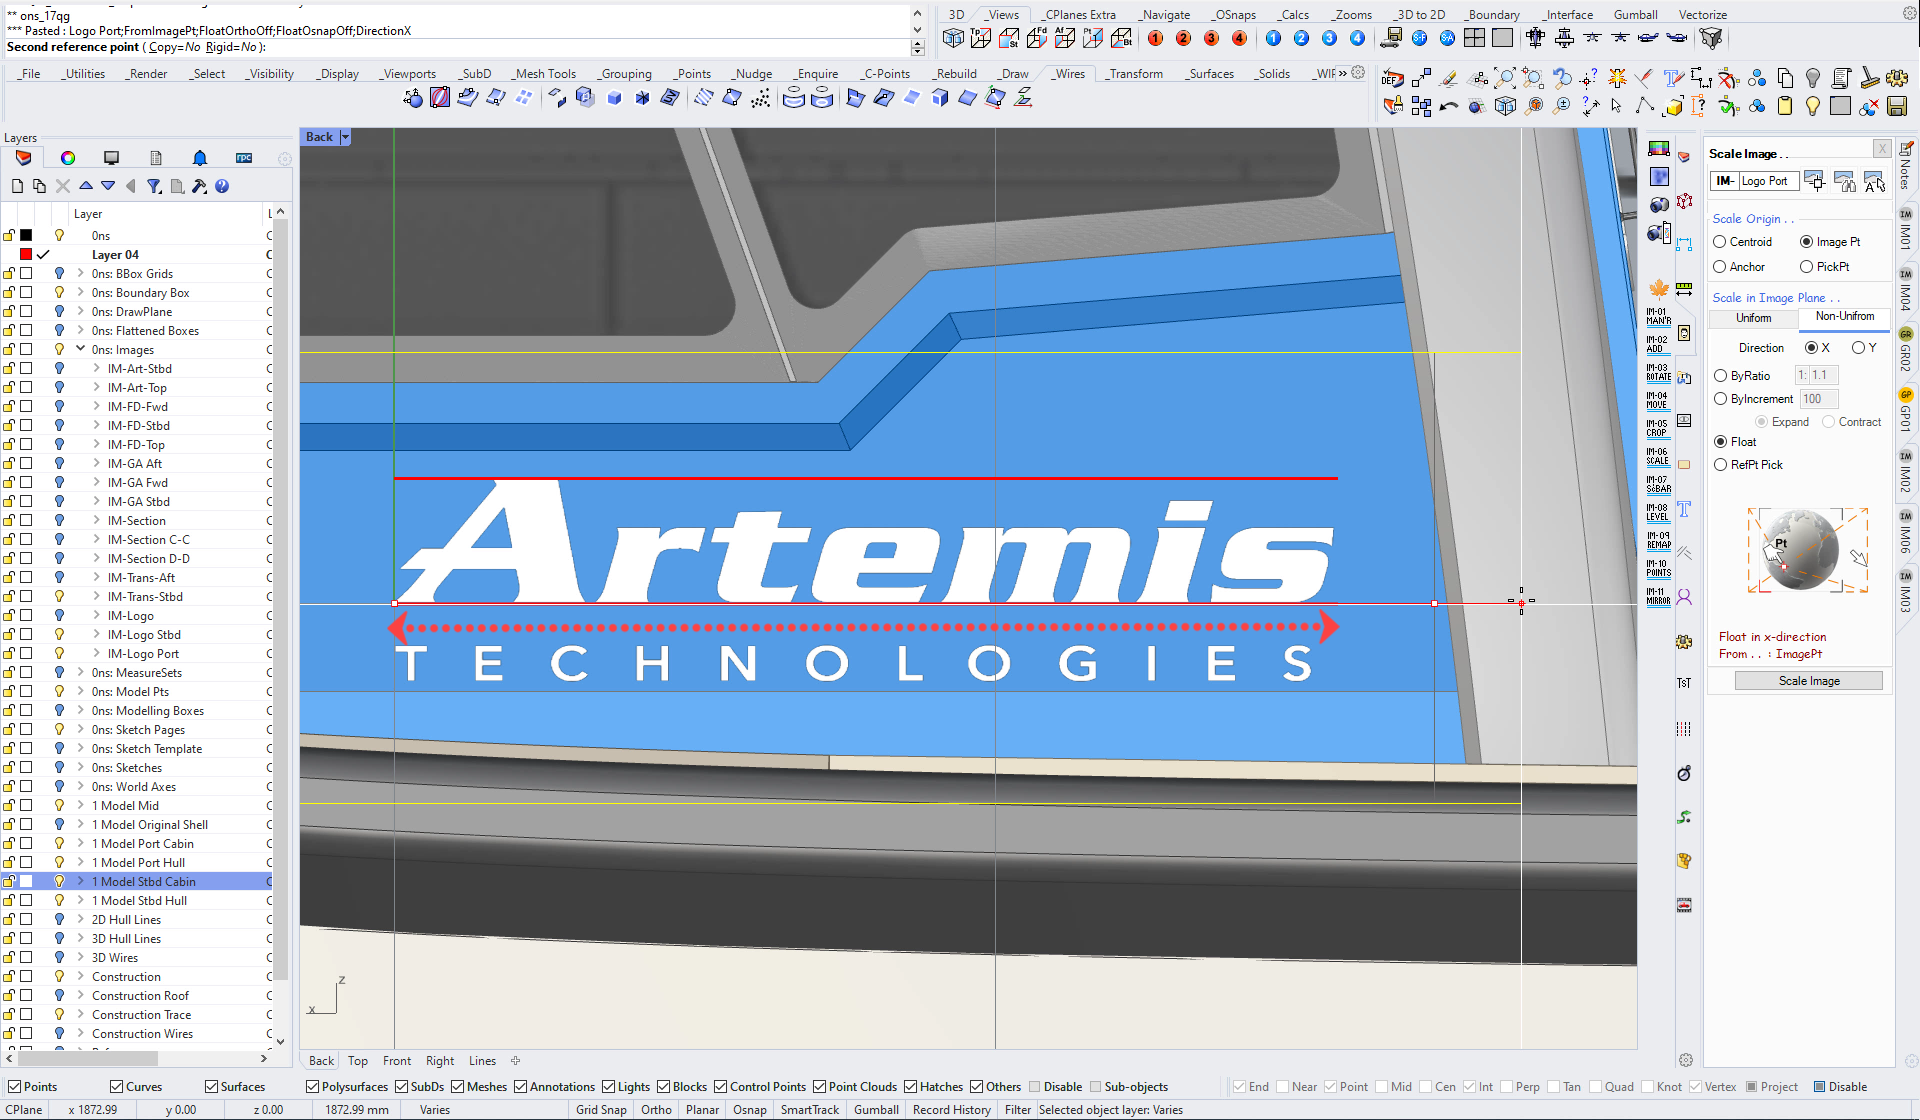This screenshot has height=1120, width=1920.
Task: Open Layers panel help question icon
Action: [x=222, y=186]
